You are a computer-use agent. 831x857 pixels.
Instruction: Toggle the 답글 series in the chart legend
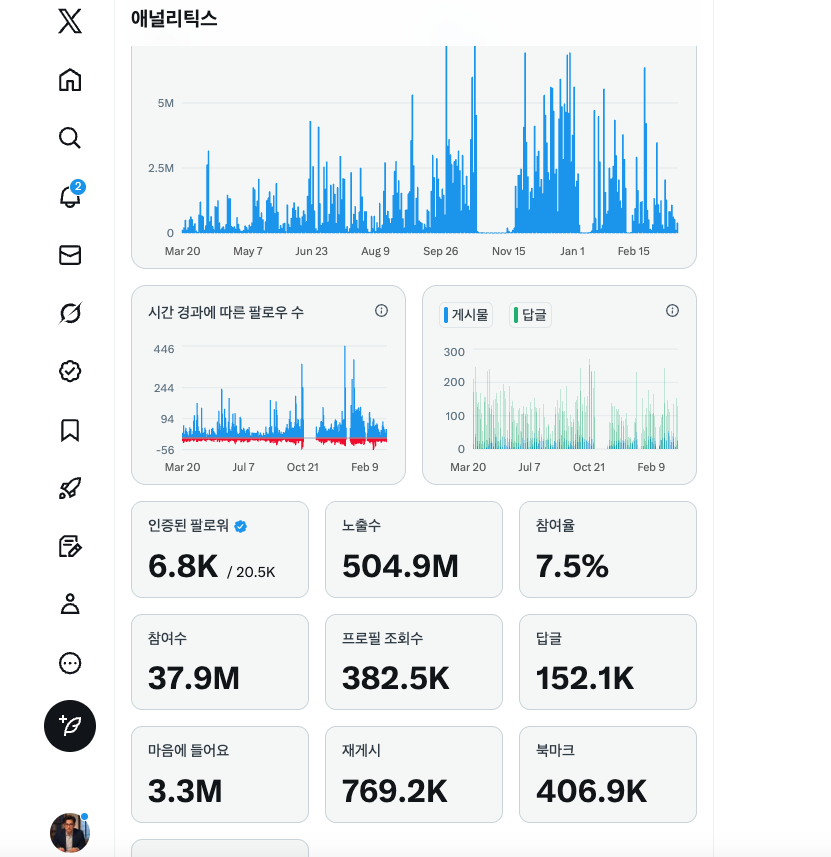(x=529, y=314)
